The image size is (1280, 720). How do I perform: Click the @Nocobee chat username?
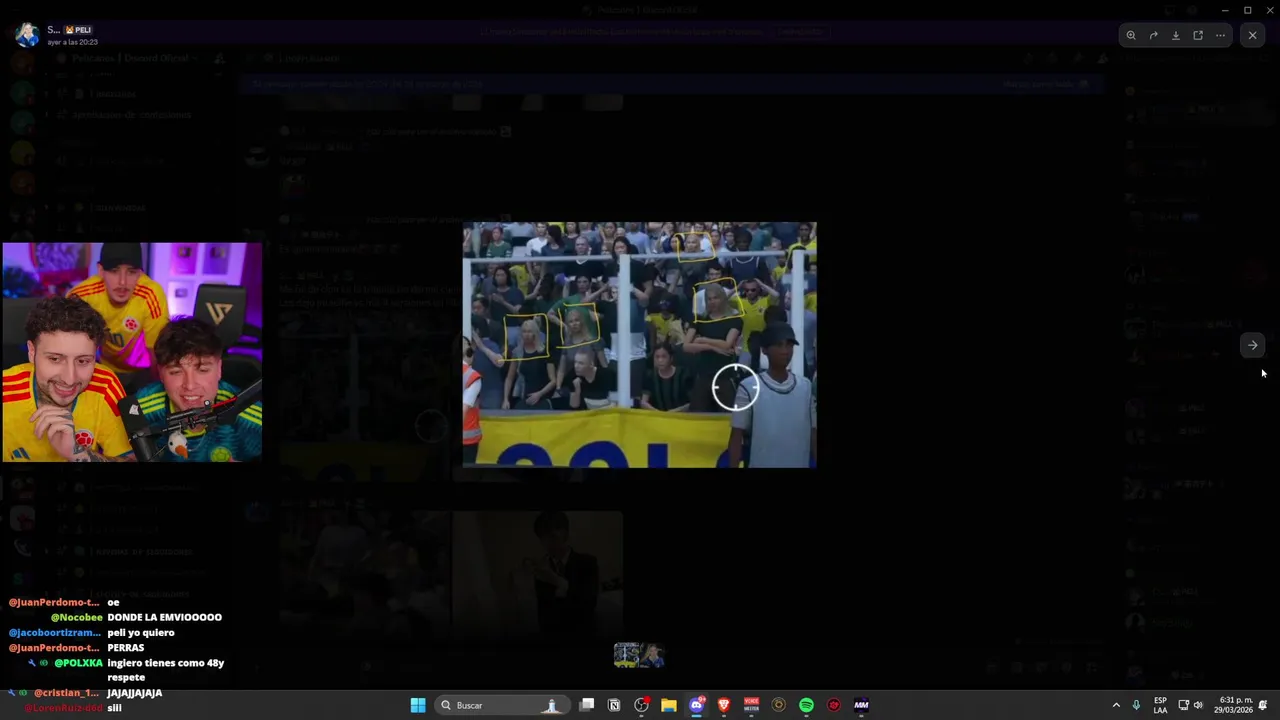(77, 617)
